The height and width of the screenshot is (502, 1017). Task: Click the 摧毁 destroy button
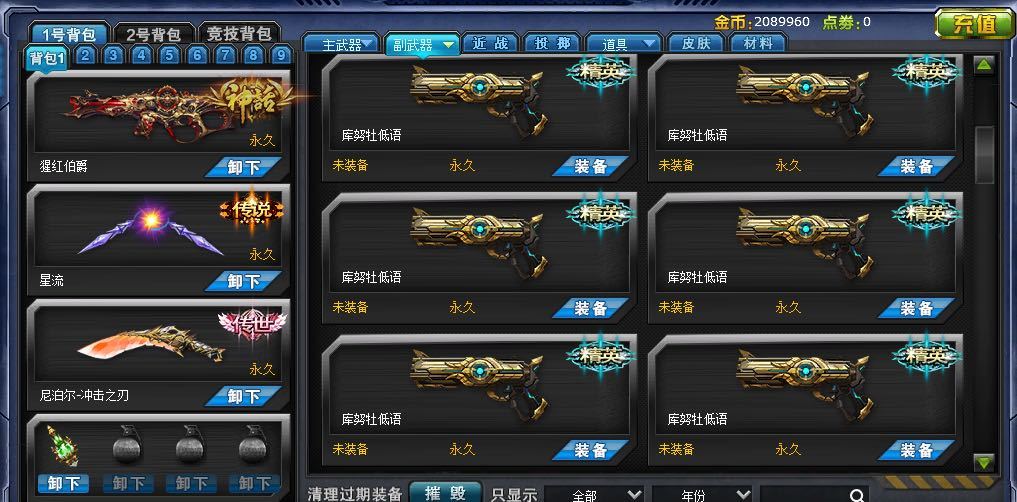pyautogui.click(x=445, y=493)
